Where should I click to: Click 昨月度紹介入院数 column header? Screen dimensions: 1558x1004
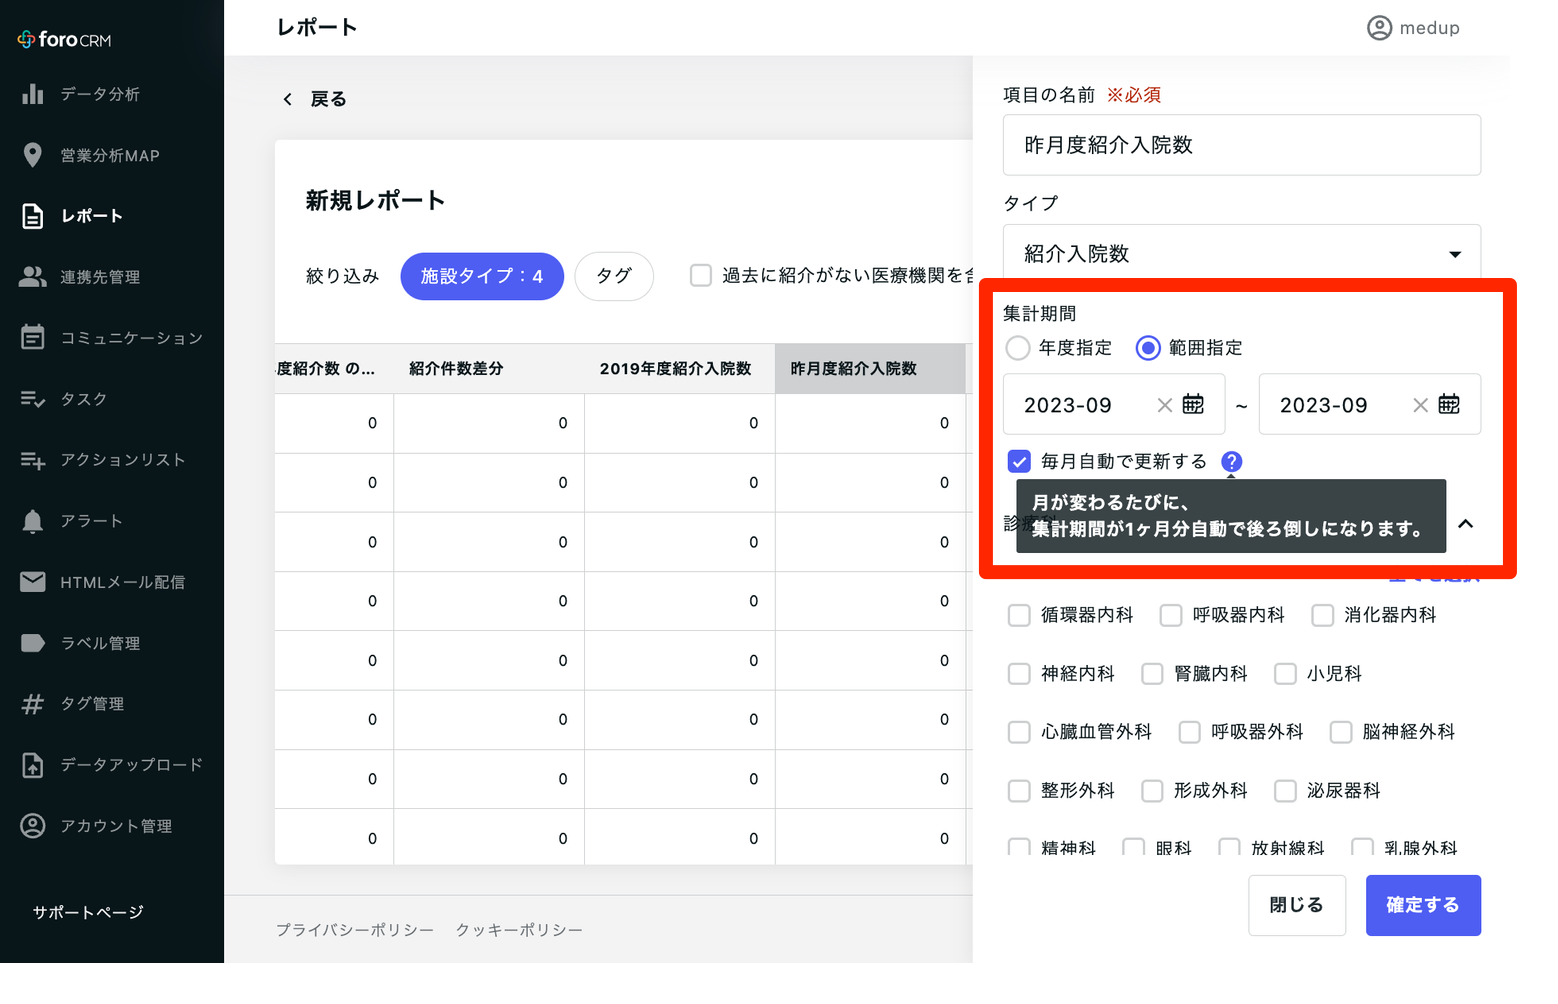(x=870, y=369)
